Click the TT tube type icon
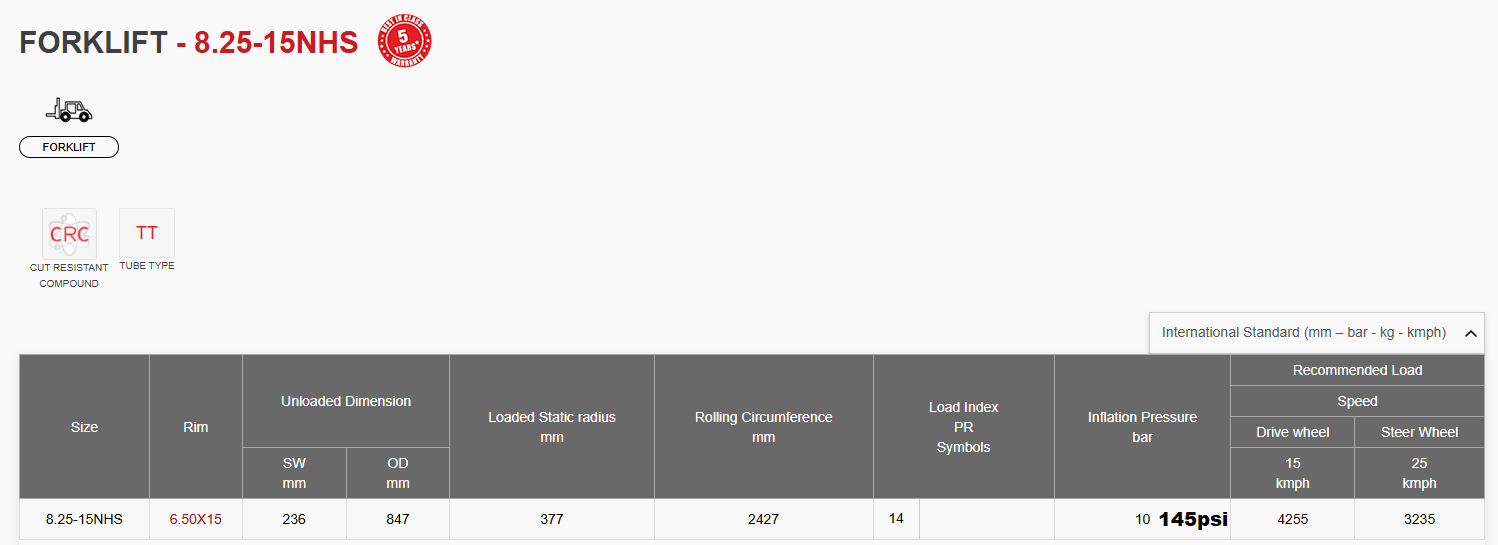The height and width of the screenshot is (545, 1498). pyautogui.click(x=147, y=233)
